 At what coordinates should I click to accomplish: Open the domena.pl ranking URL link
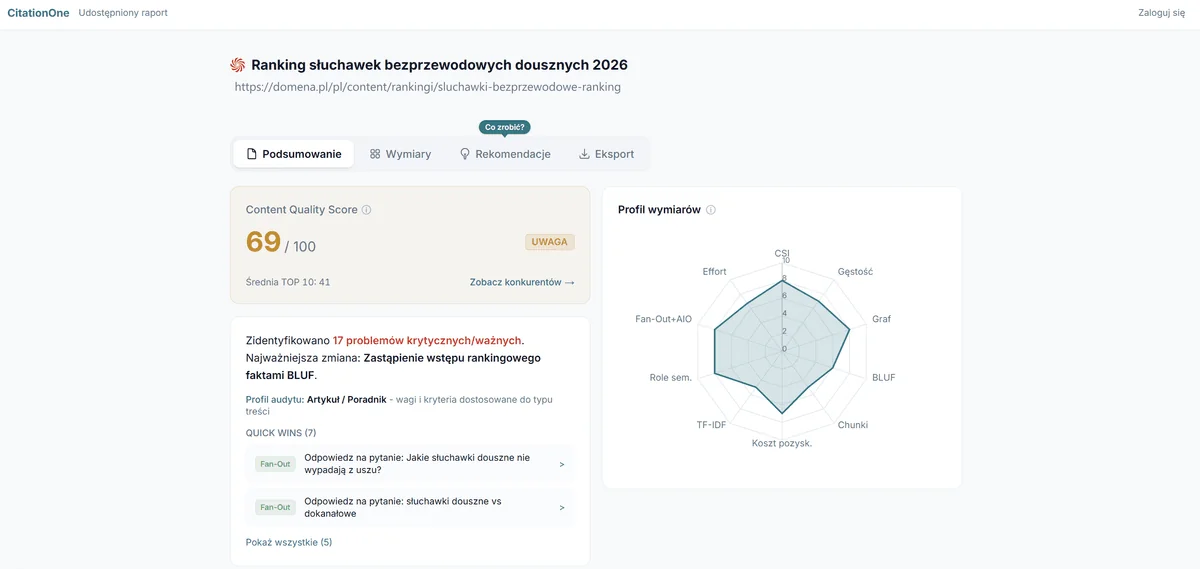(428, 87)
